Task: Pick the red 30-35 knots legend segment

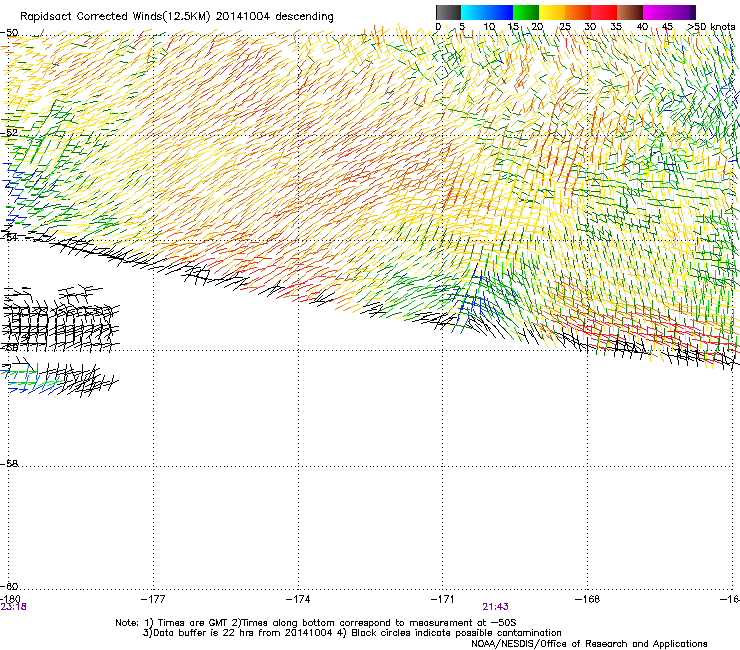Action: click(604, 12)
